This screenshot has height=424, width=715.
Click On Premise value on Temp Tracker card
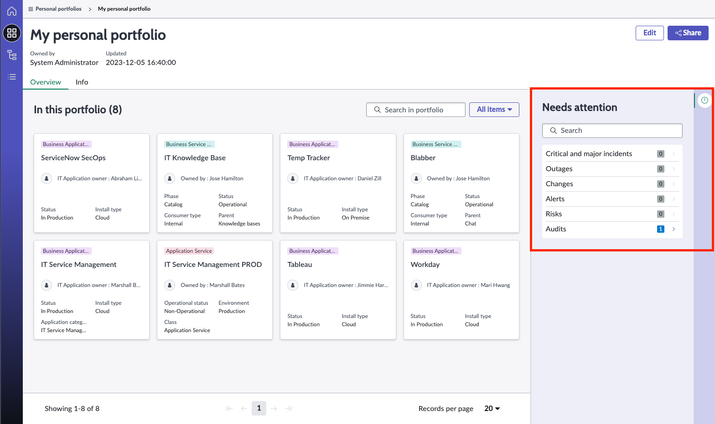pyautogui.click(x=355, y=217)
